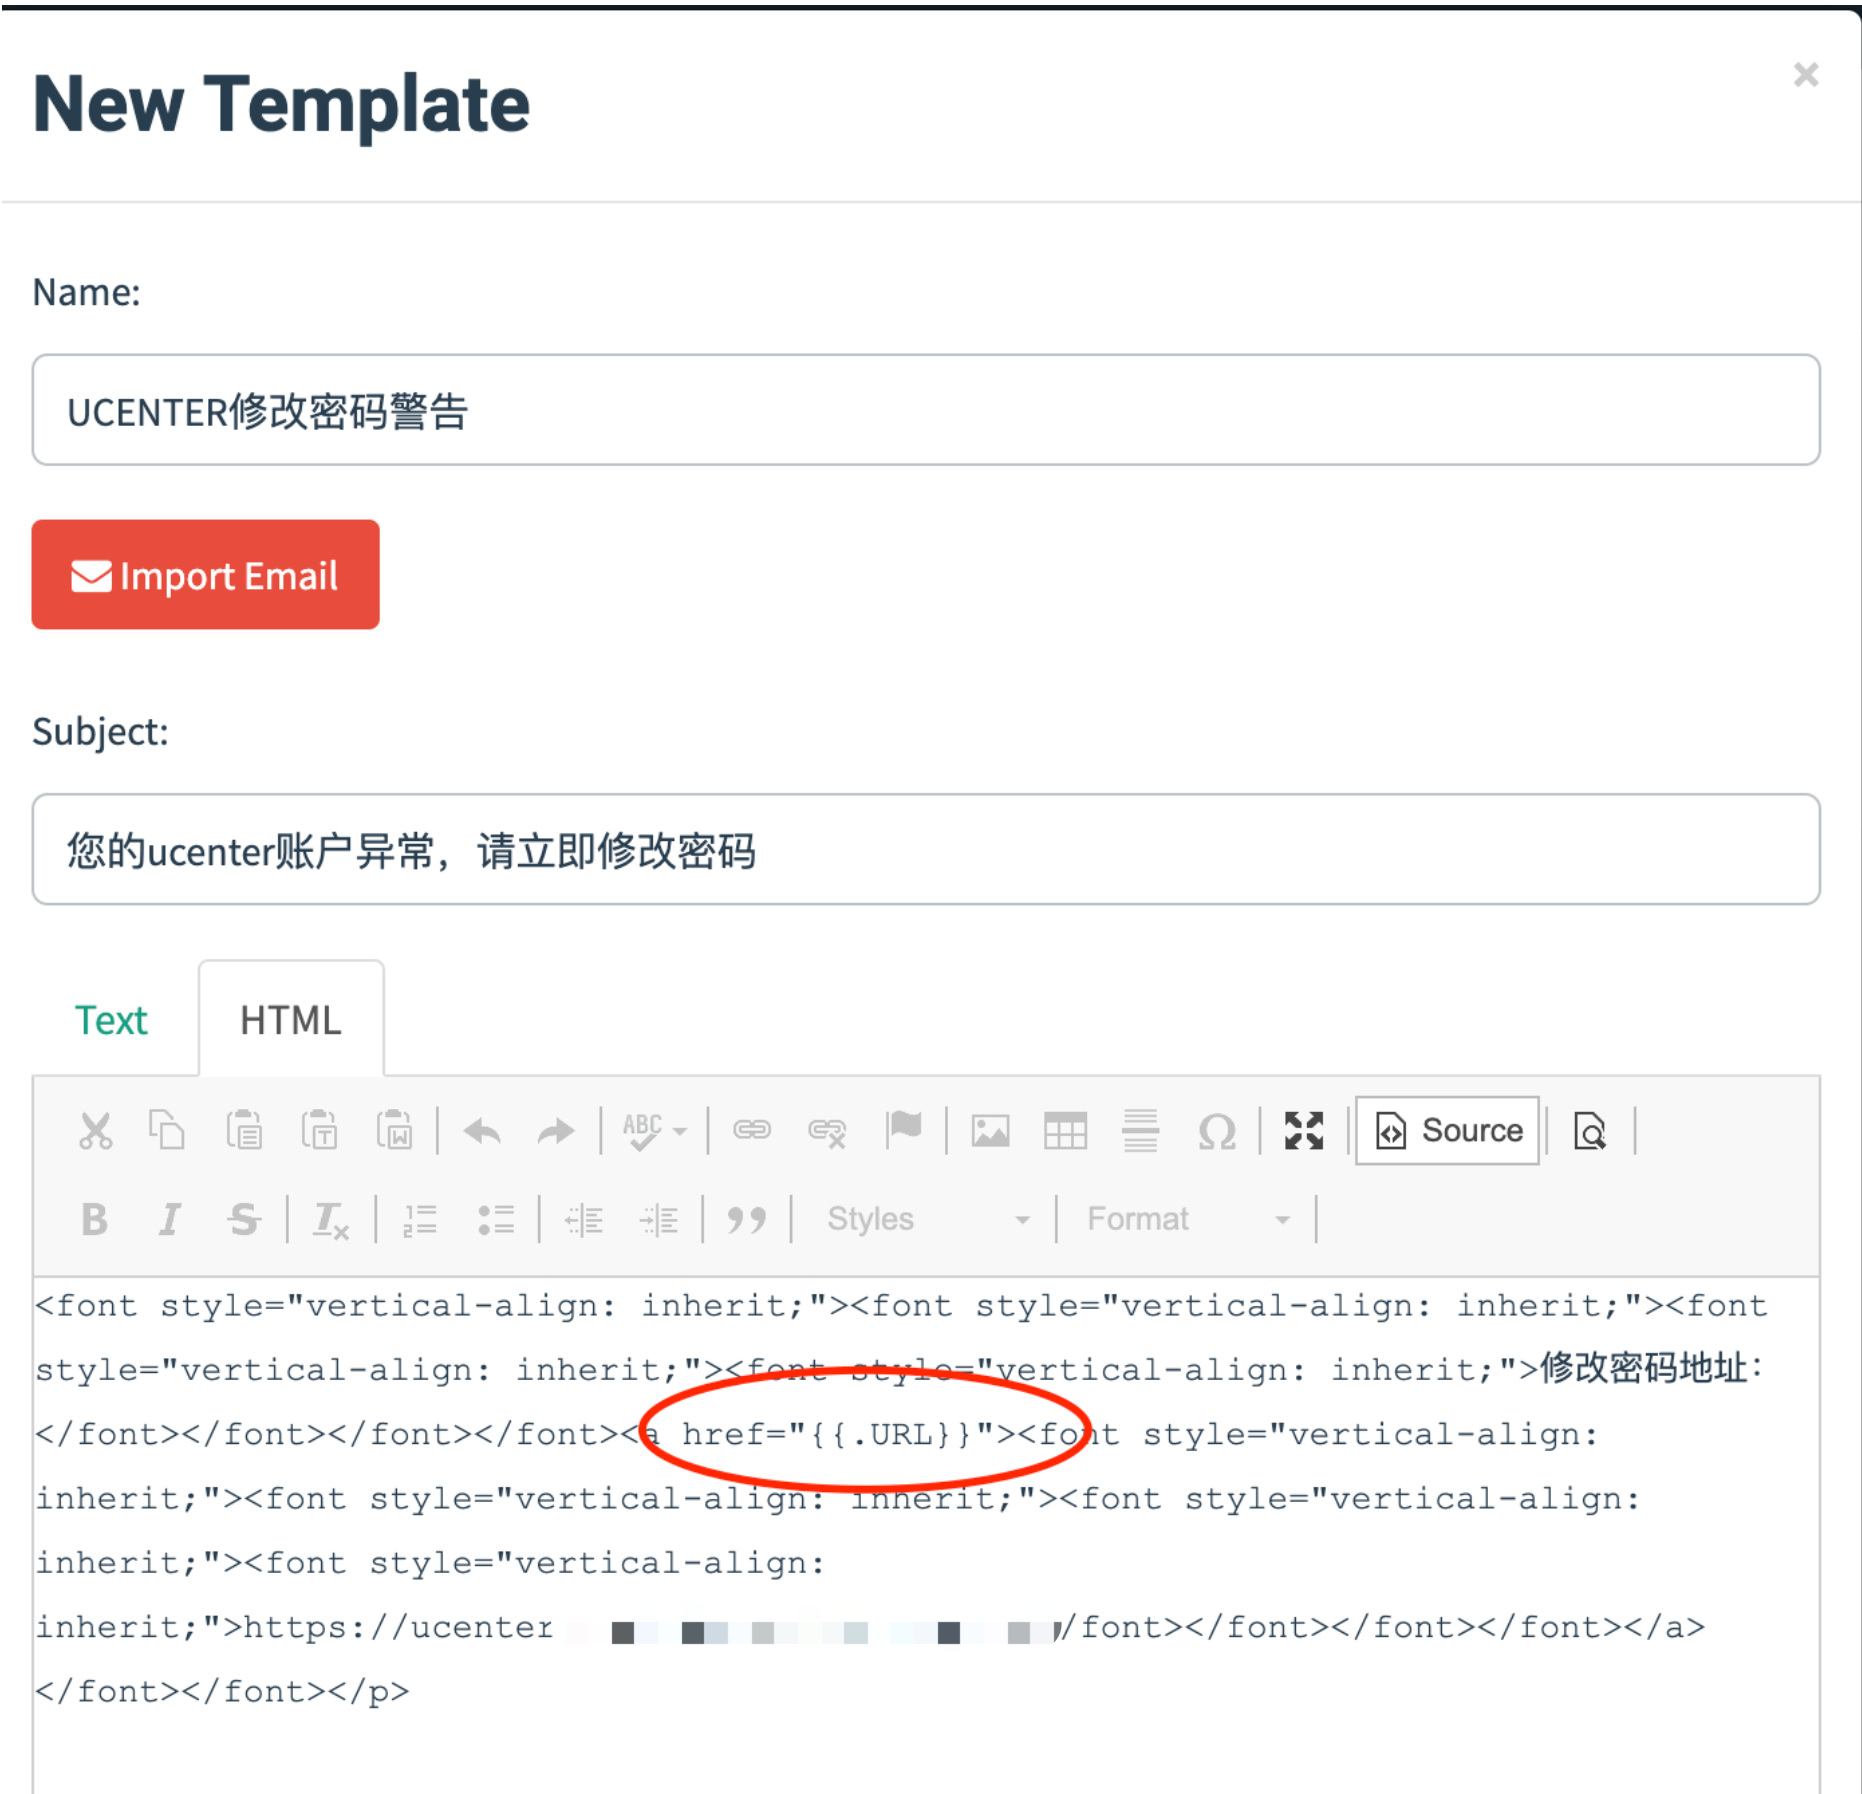Expand the spell check ABC dropdown
Image resolution: width=1862 pixels, height=1794 pixels.
pyautogui.click(x=680, y=1132)
